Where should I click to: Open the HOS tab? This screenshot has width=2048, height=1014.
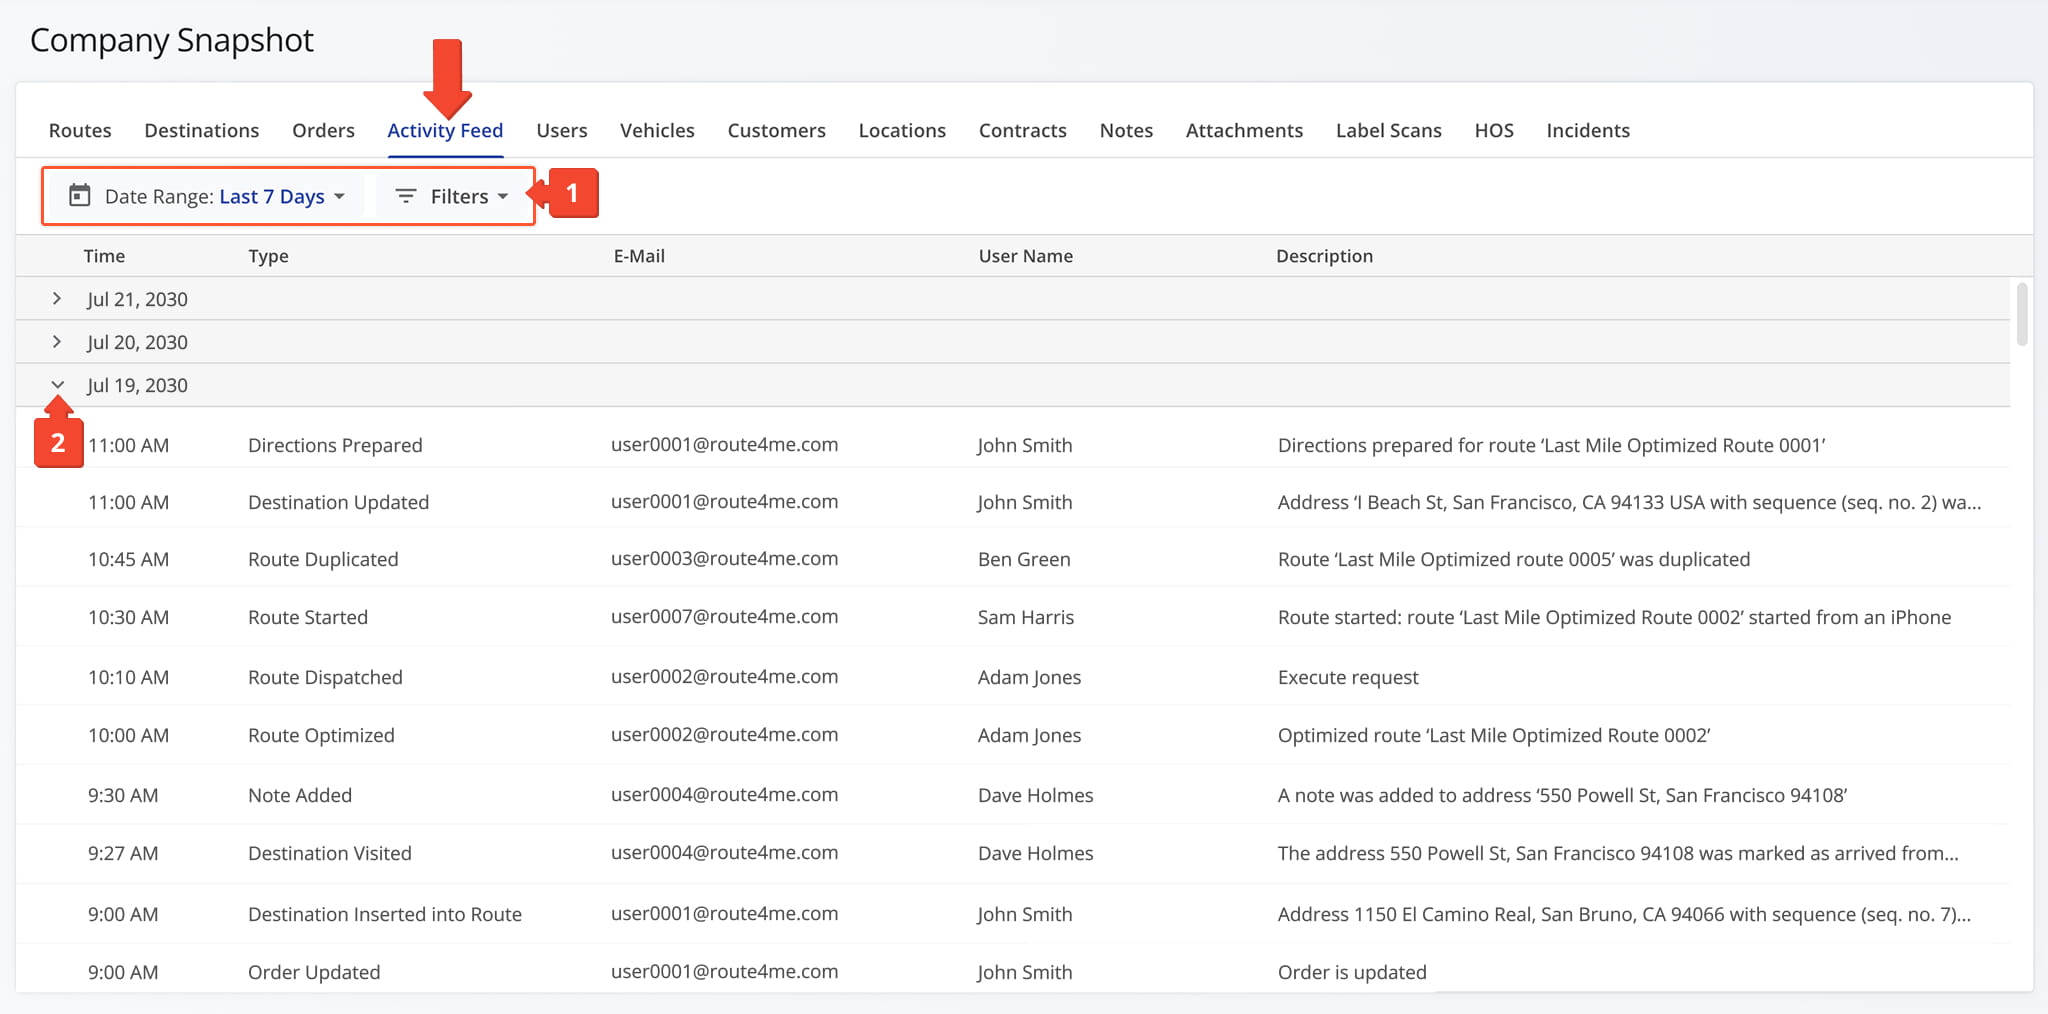(x=1494, y=130)
